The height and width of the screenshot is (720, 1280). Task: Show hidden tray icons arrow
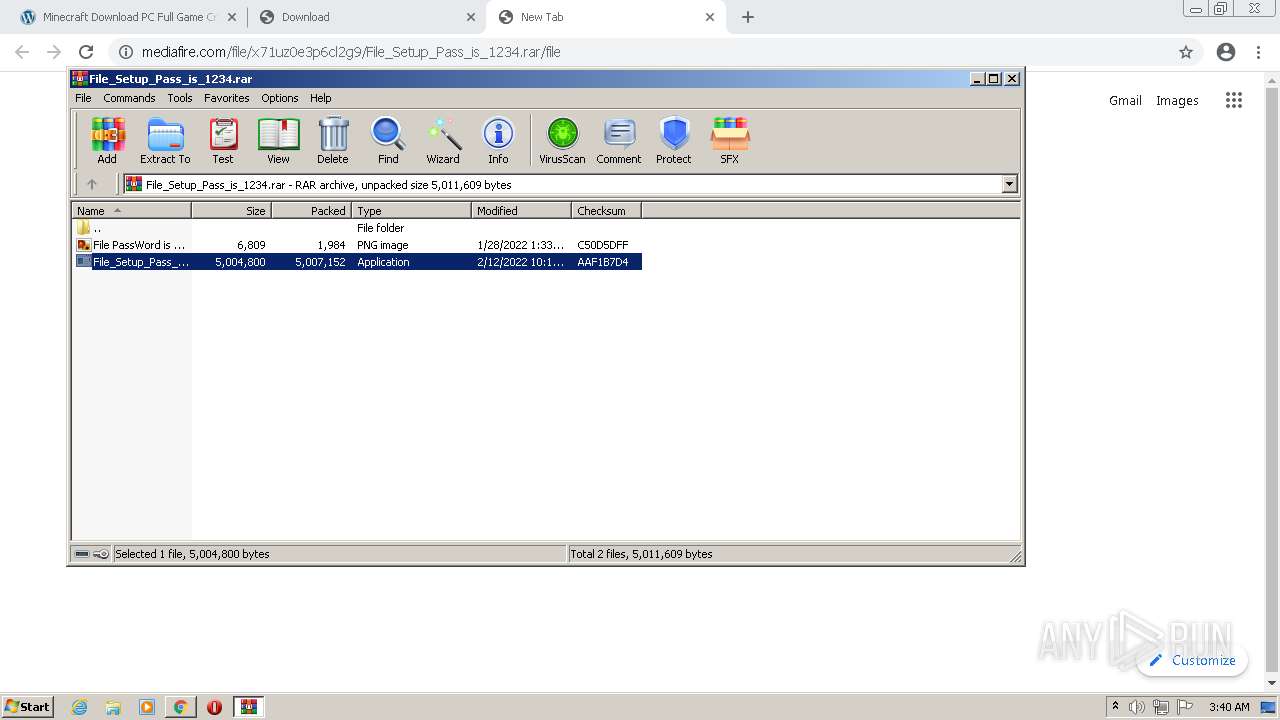point(1115,706)
